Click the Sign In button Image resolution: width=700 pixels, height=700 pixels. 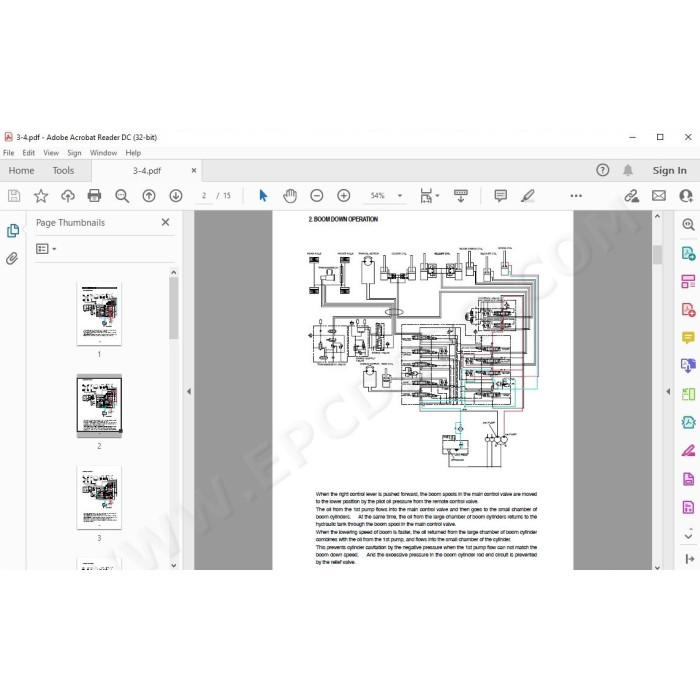pyautogui.click(x=669, y=170)
